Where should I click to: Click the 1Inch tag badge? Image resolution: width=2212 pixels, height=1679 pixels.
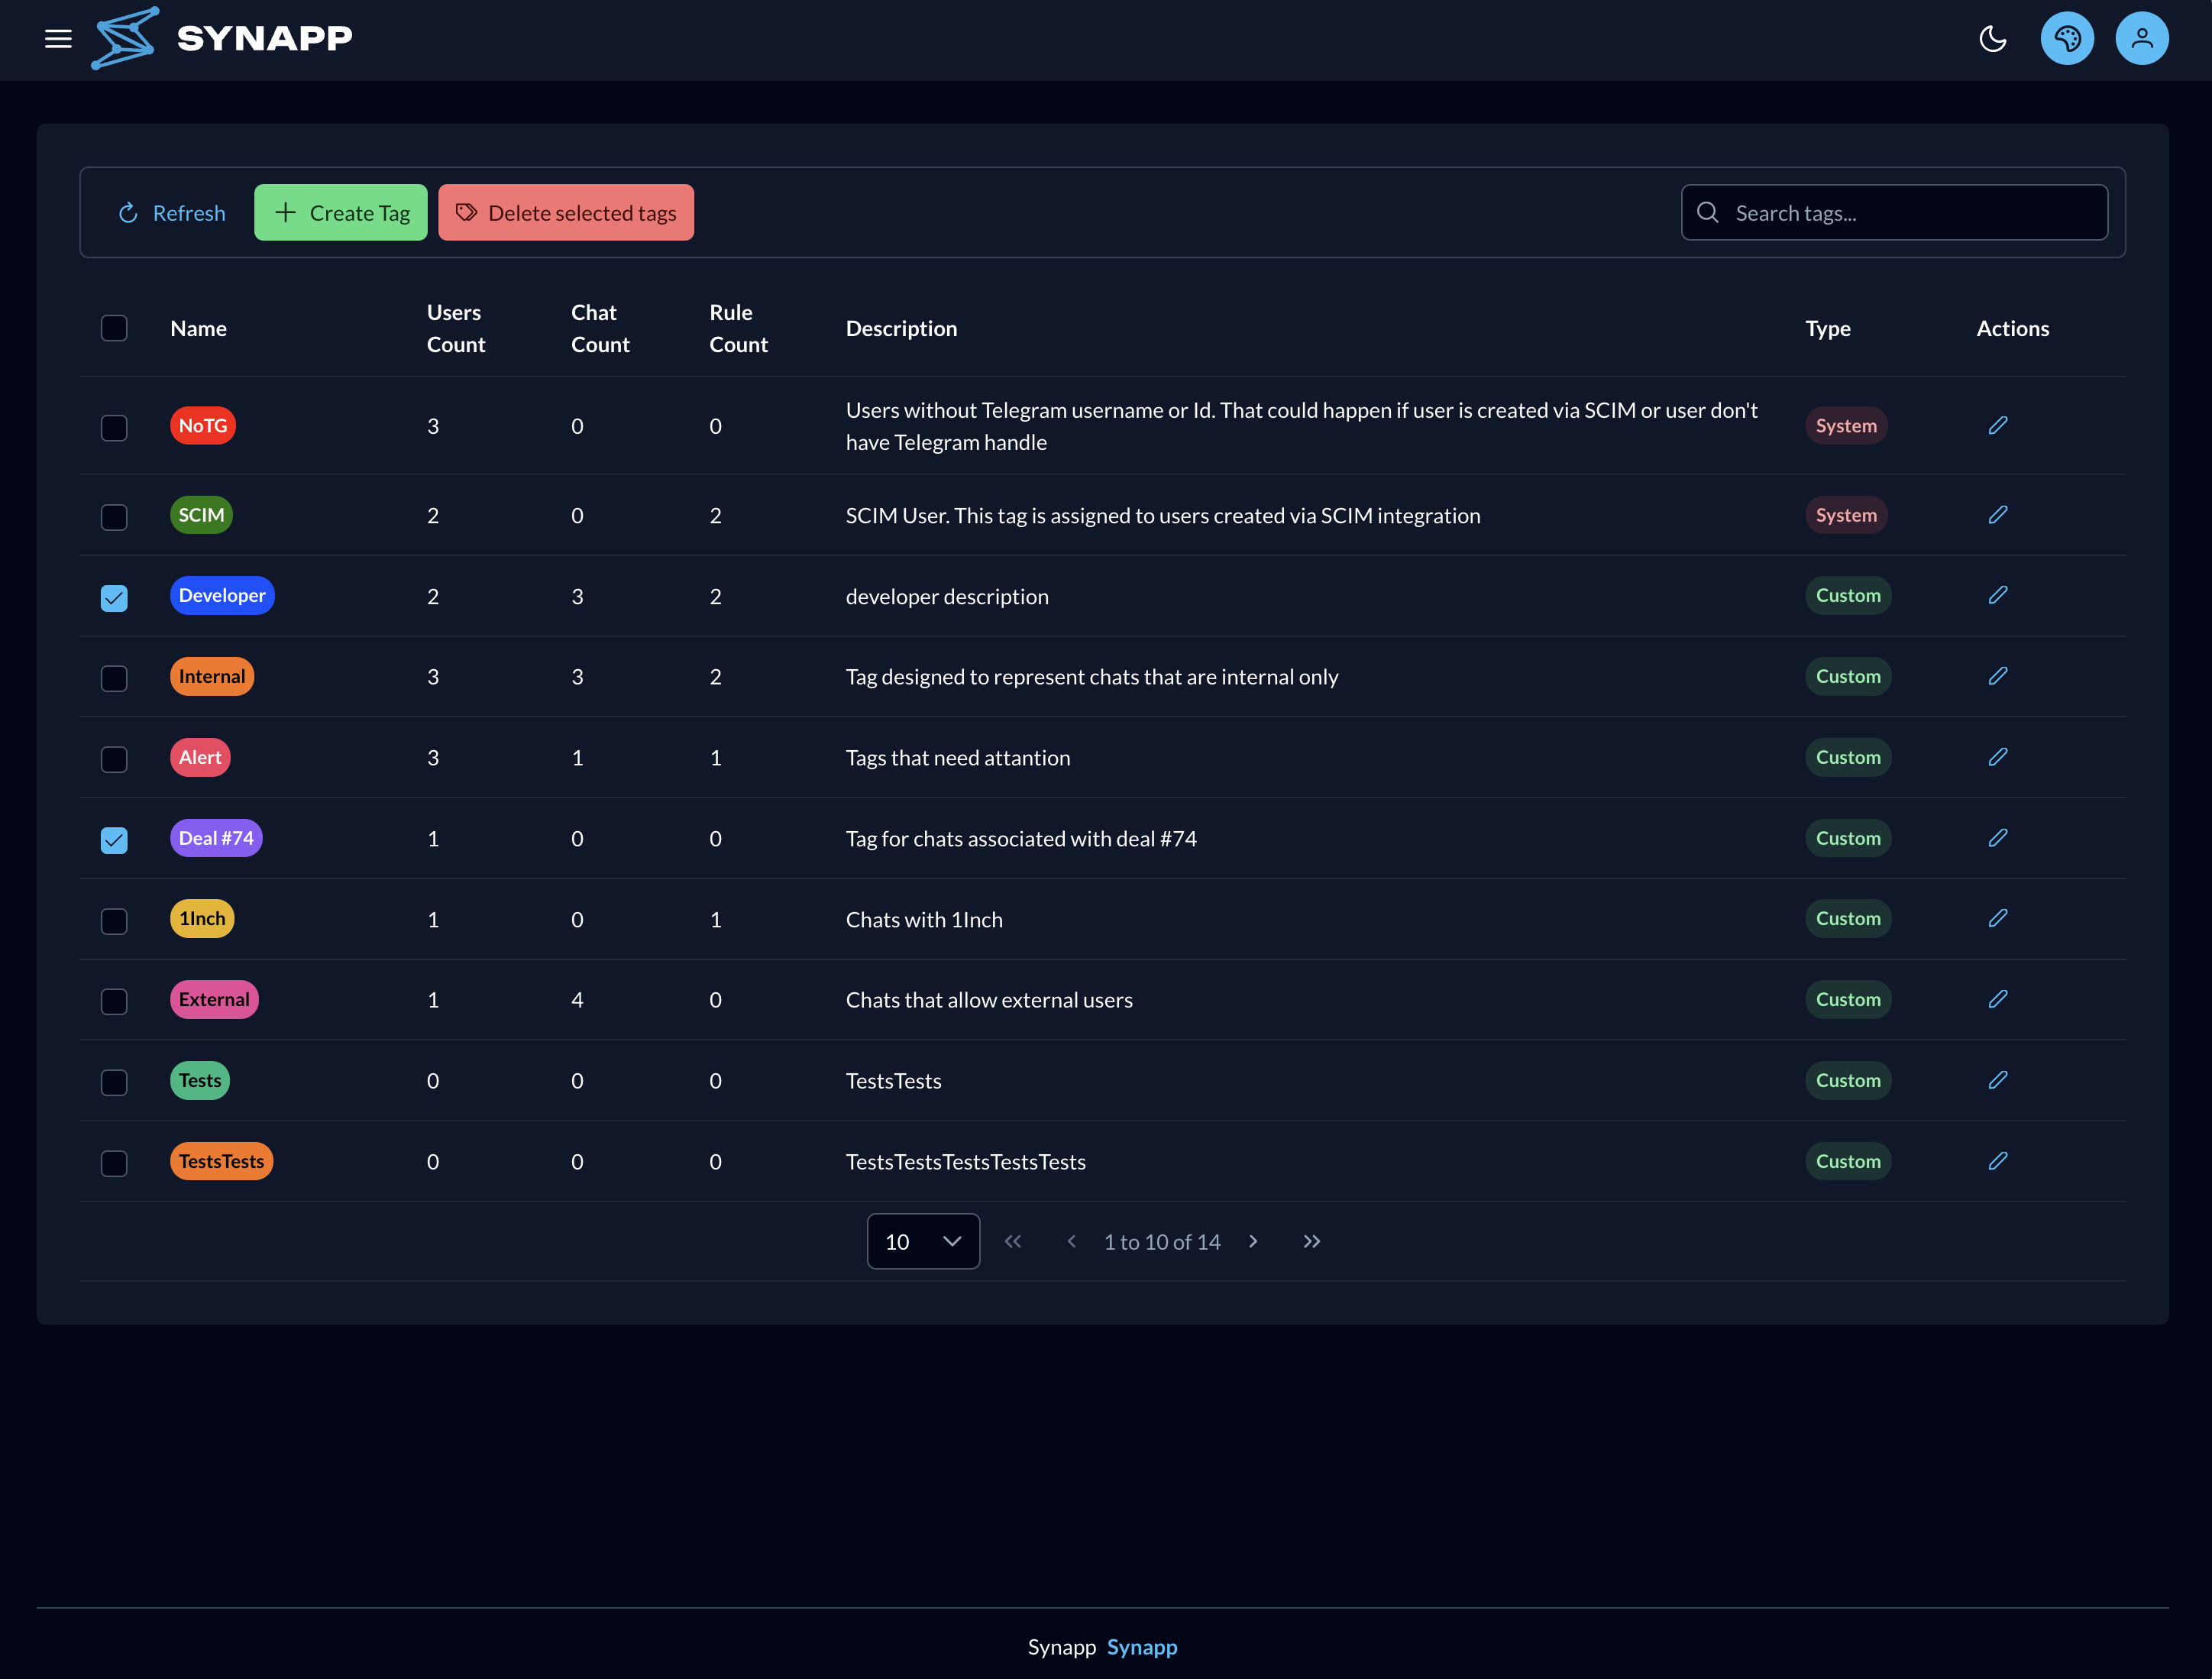coord(202,919)
